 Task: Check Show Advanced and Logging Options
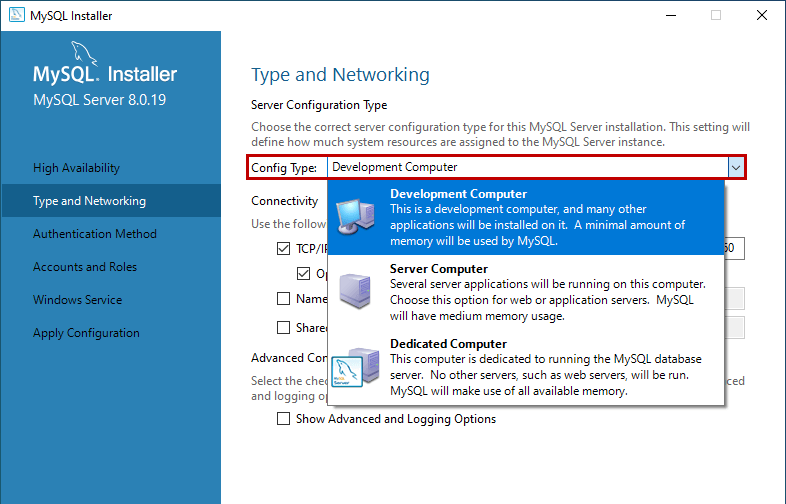(284, 419)
